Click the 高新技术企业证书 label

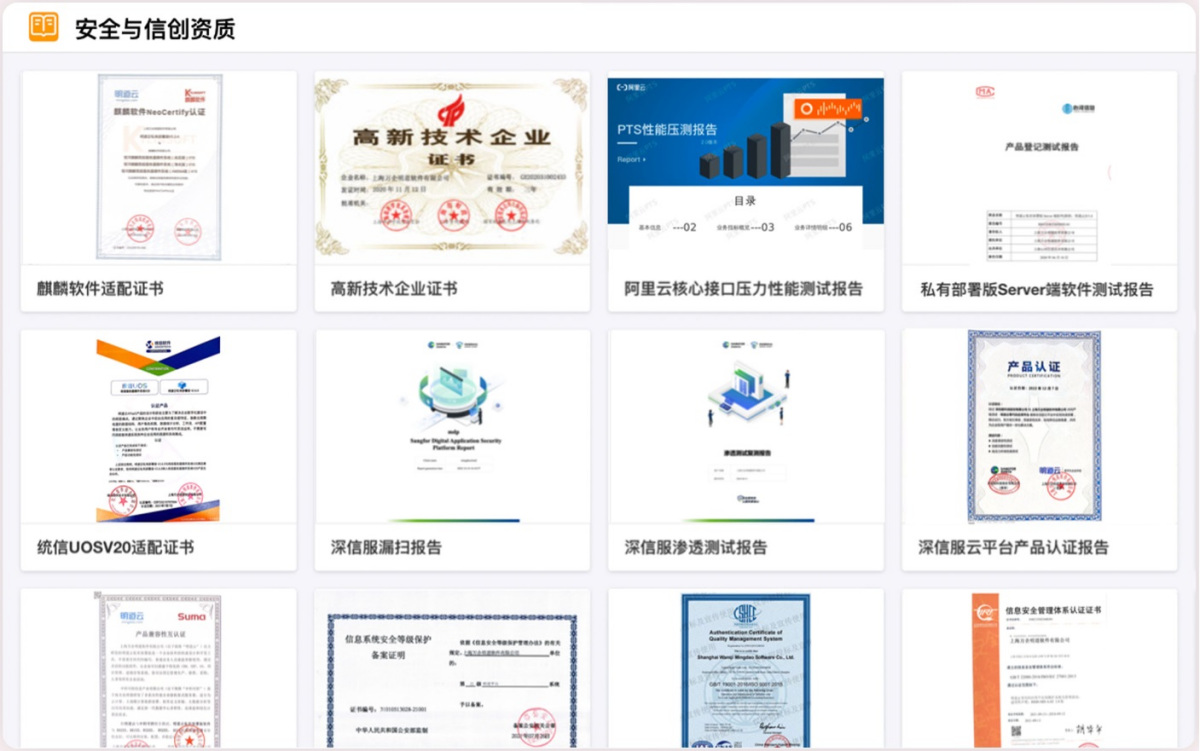[396, 288]
